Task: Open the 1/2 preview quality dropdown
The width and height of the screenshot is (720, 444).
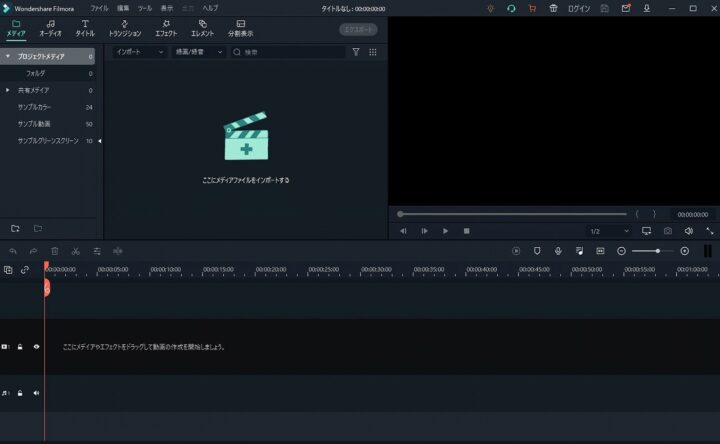Action: (608, 231)
